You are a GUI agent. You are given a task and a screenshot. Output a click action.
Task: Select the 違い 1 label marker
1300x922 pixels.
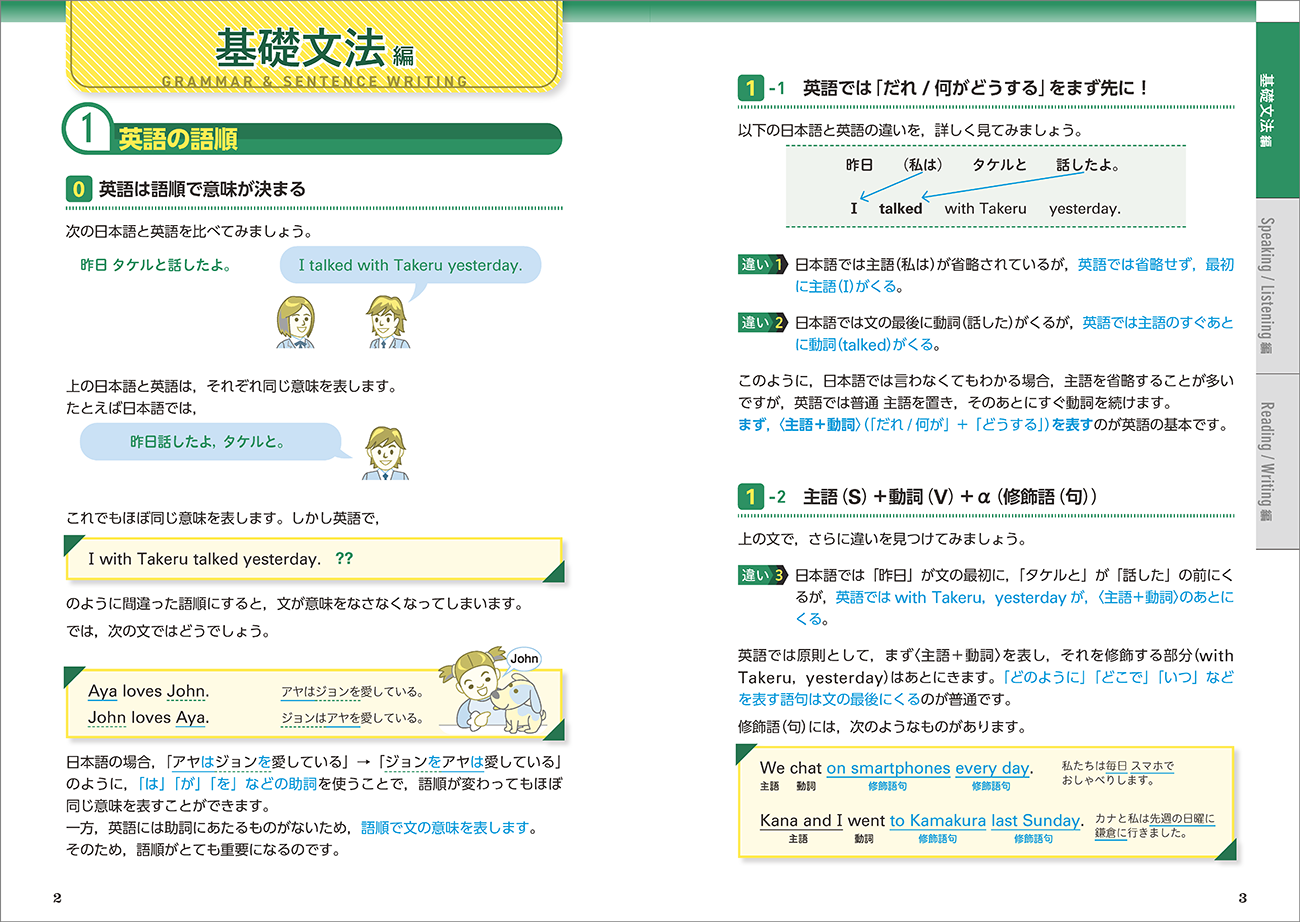762,265
